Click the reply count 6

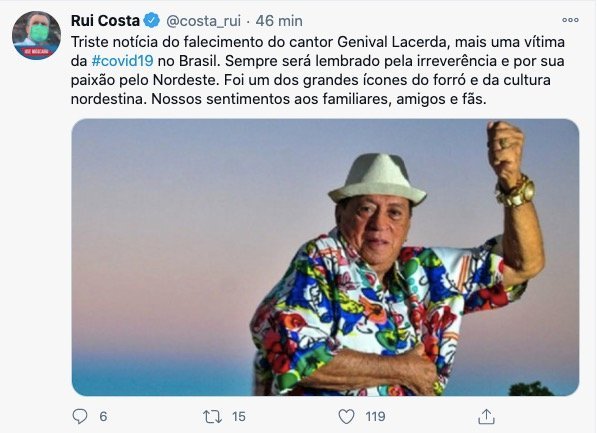click(103, 416)
